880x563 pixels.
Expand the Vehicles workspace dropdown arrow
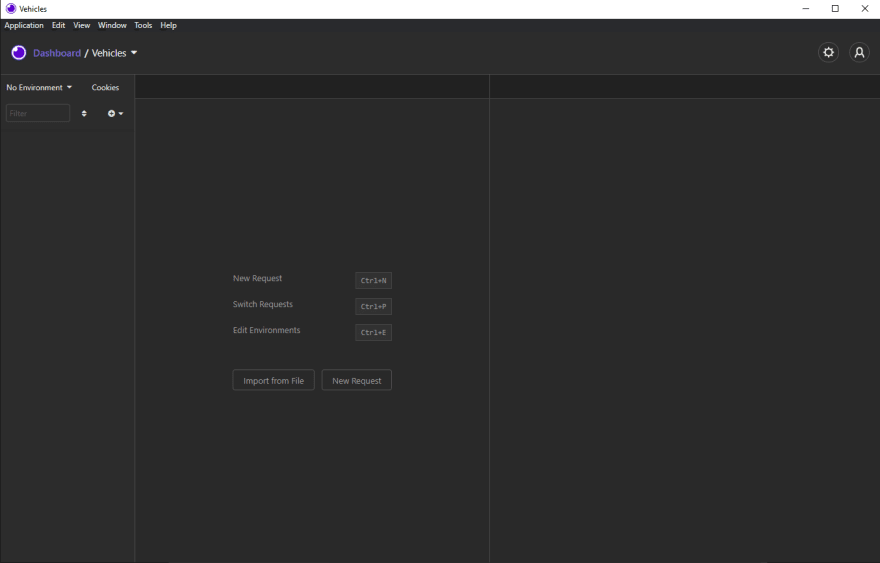click(134, 53)
